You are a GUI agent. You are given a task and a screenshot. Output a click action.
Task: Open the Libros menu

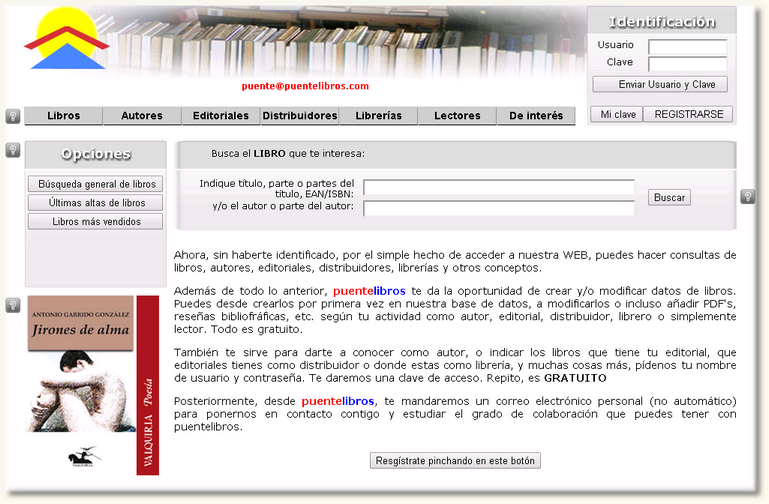64,116
